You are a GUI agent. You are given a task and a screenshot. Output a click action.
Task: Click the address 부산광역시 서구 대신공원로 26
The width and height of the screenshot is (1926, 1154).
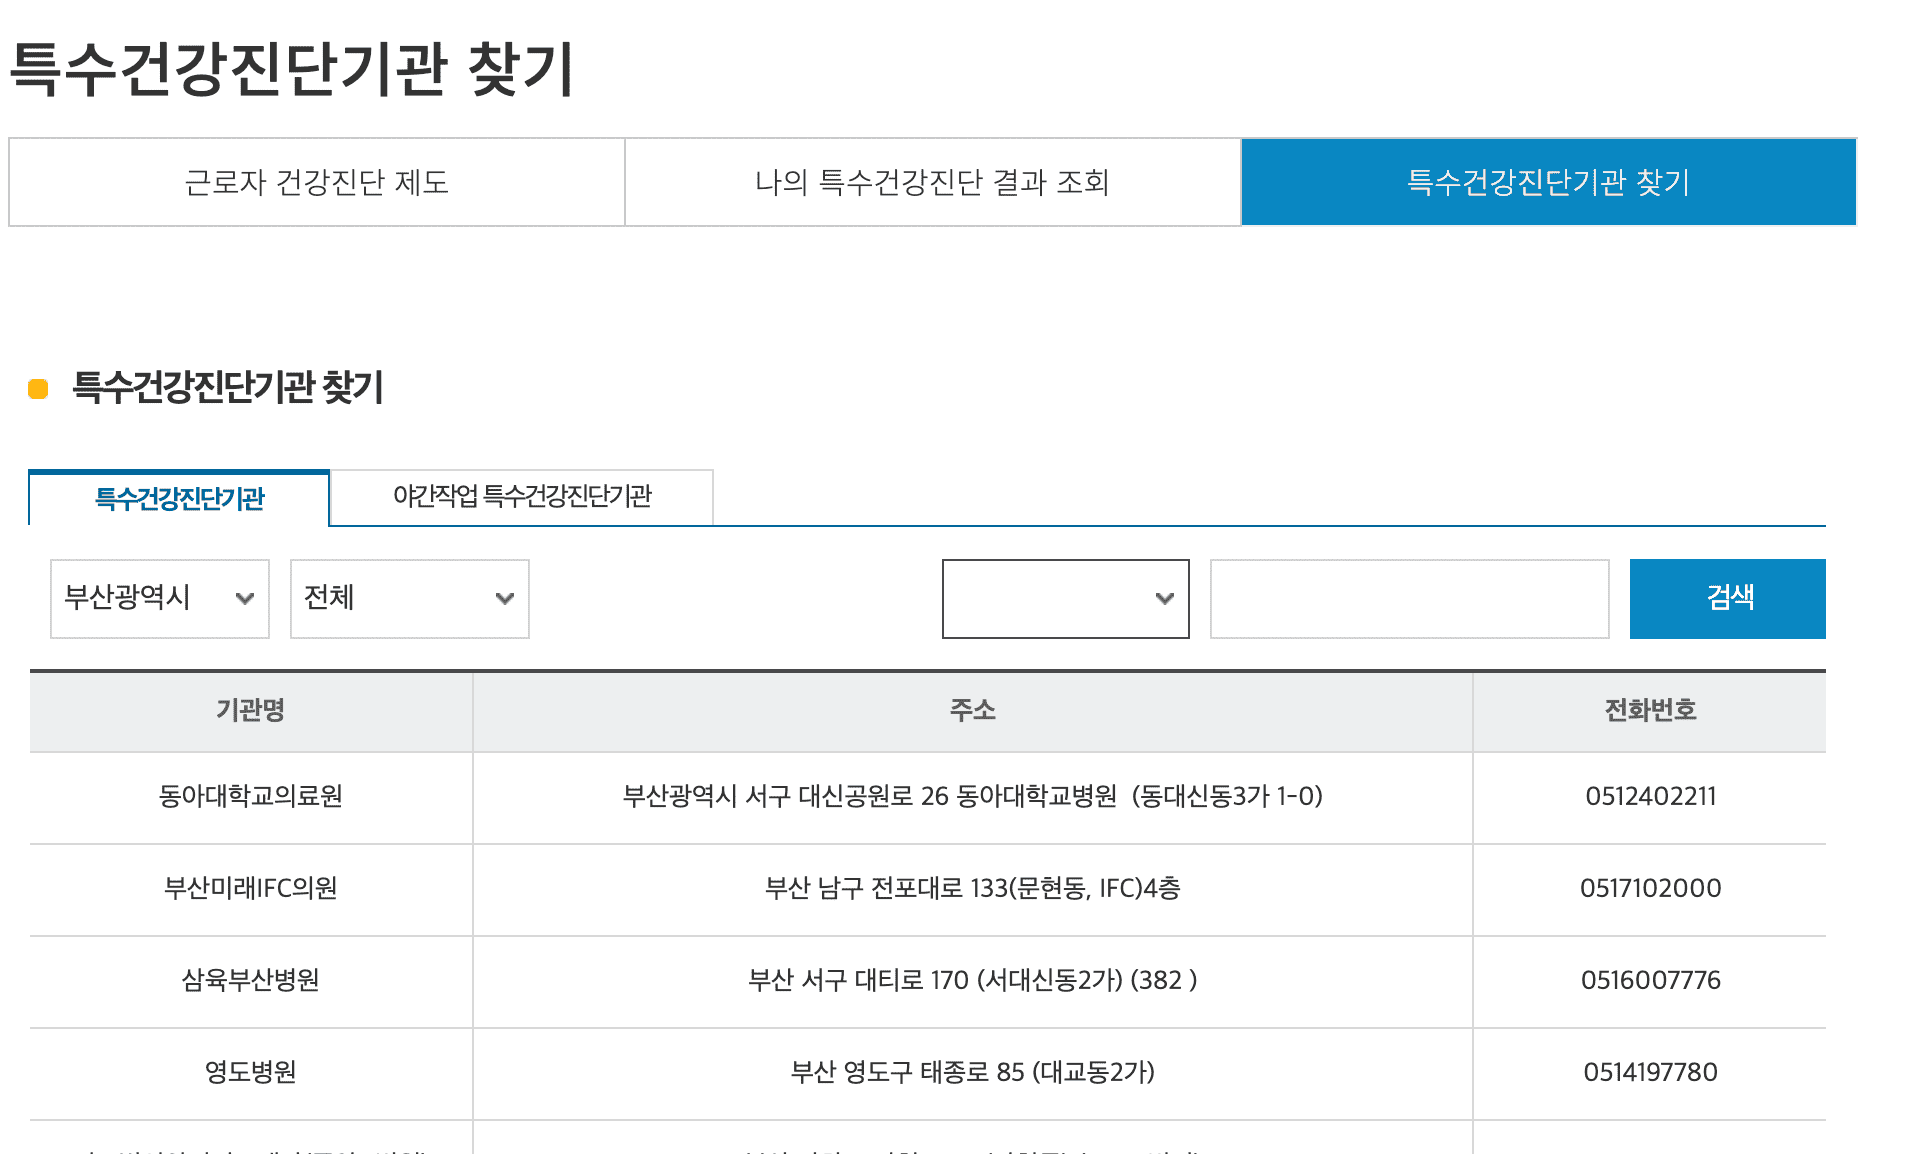point(973,796)
